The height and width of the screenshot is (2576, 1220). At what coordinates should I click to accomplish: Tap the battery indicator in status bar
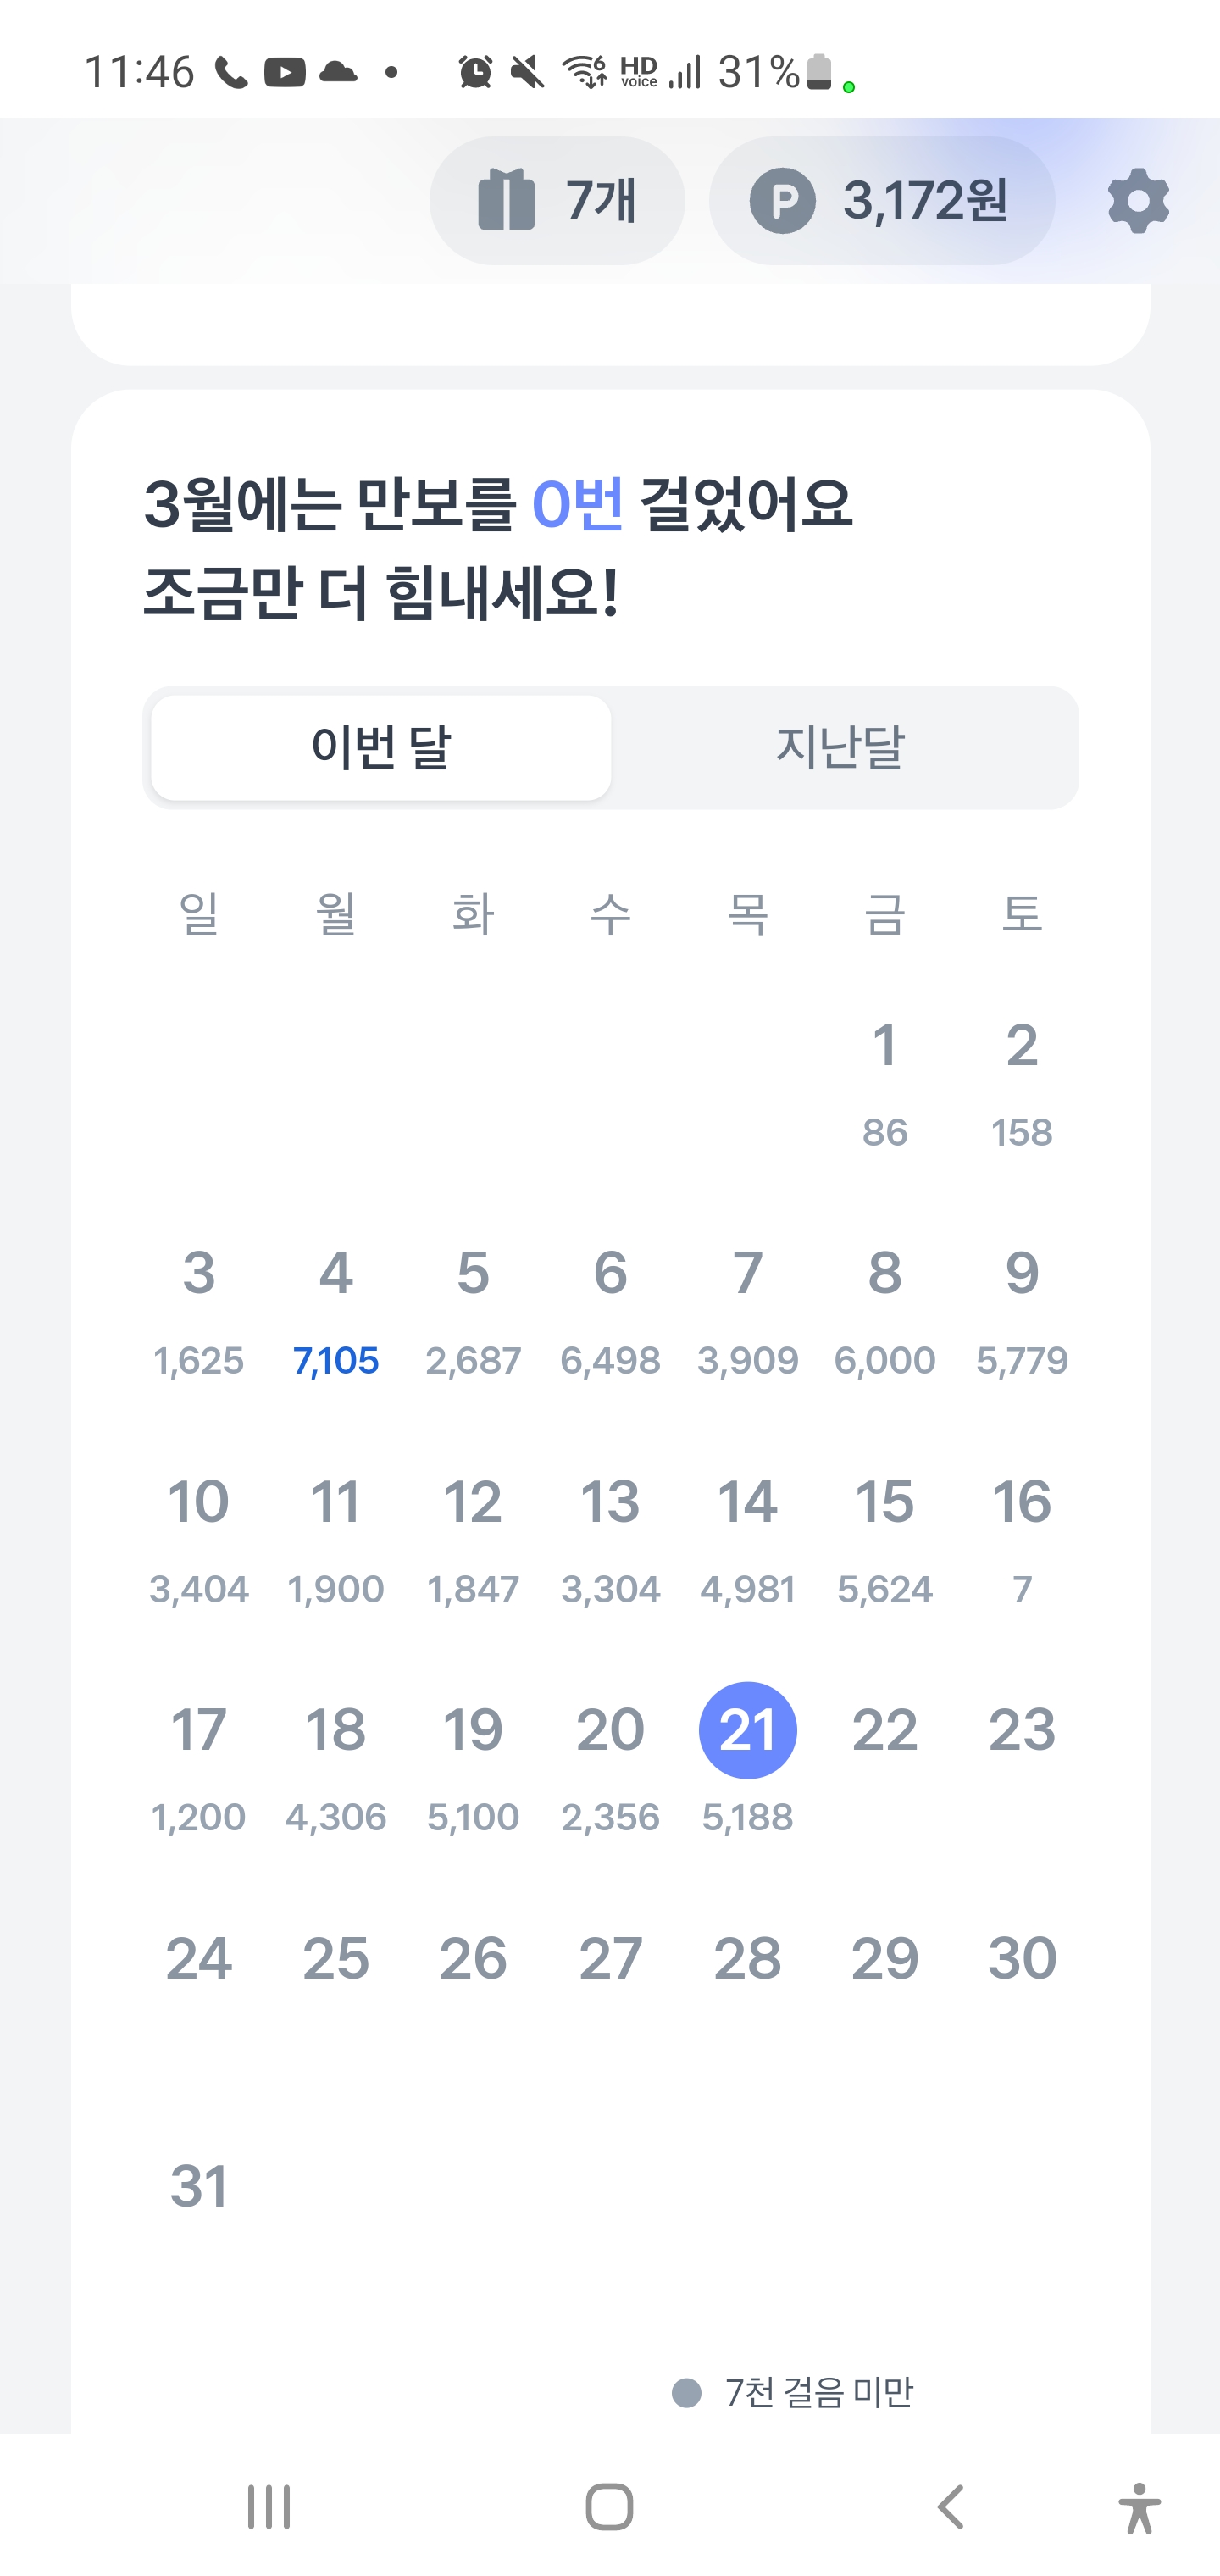coord(819,72)
